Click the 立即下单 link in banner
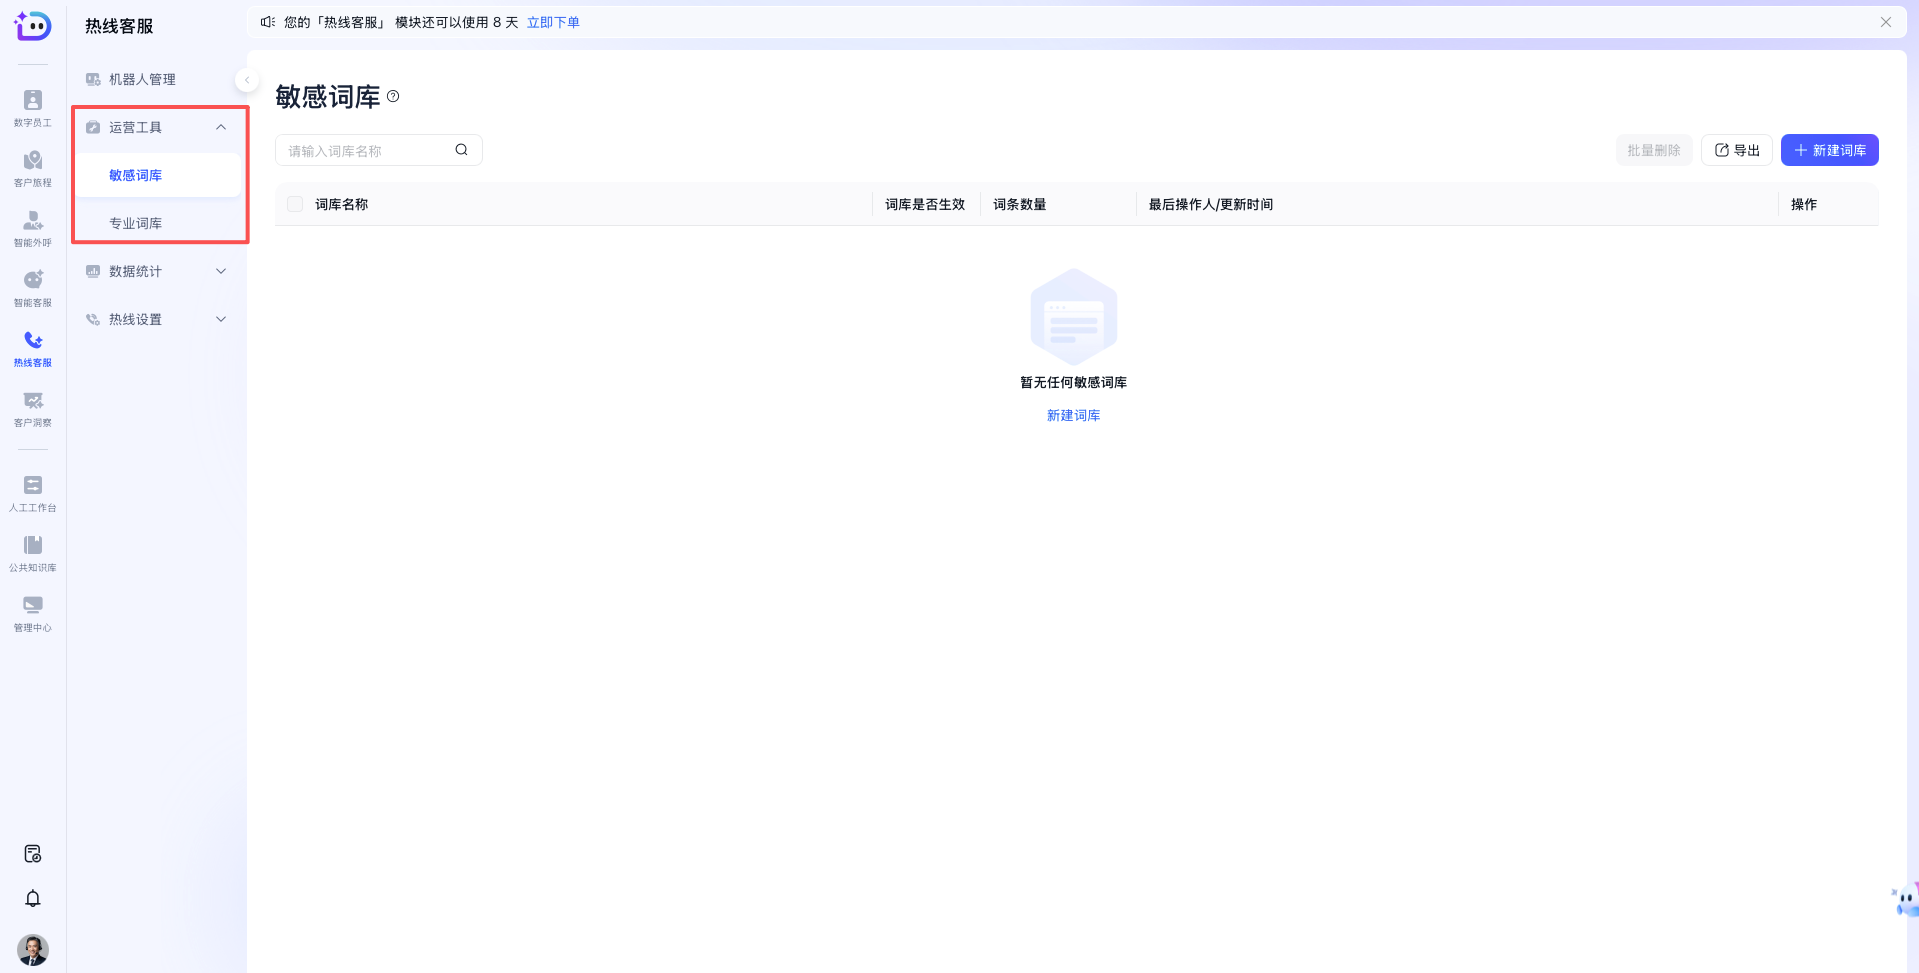 [x=553, y=22]
